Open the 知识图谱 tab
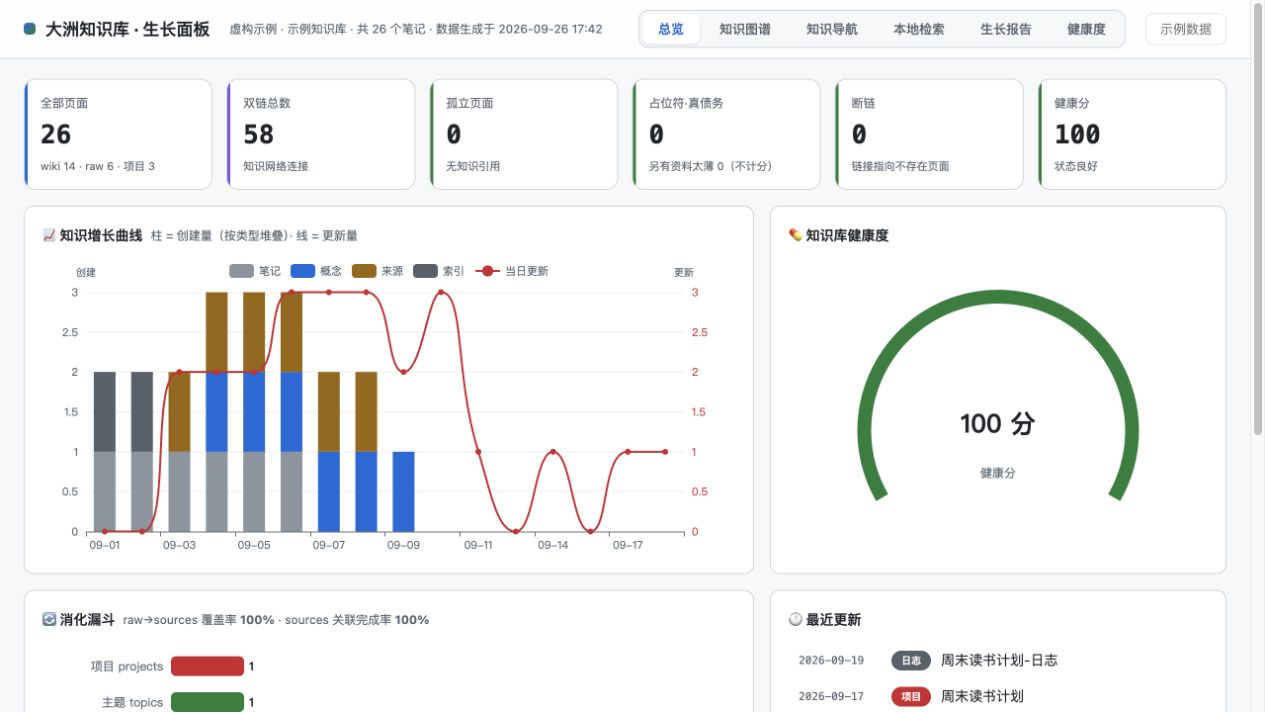 click(745, 29)
